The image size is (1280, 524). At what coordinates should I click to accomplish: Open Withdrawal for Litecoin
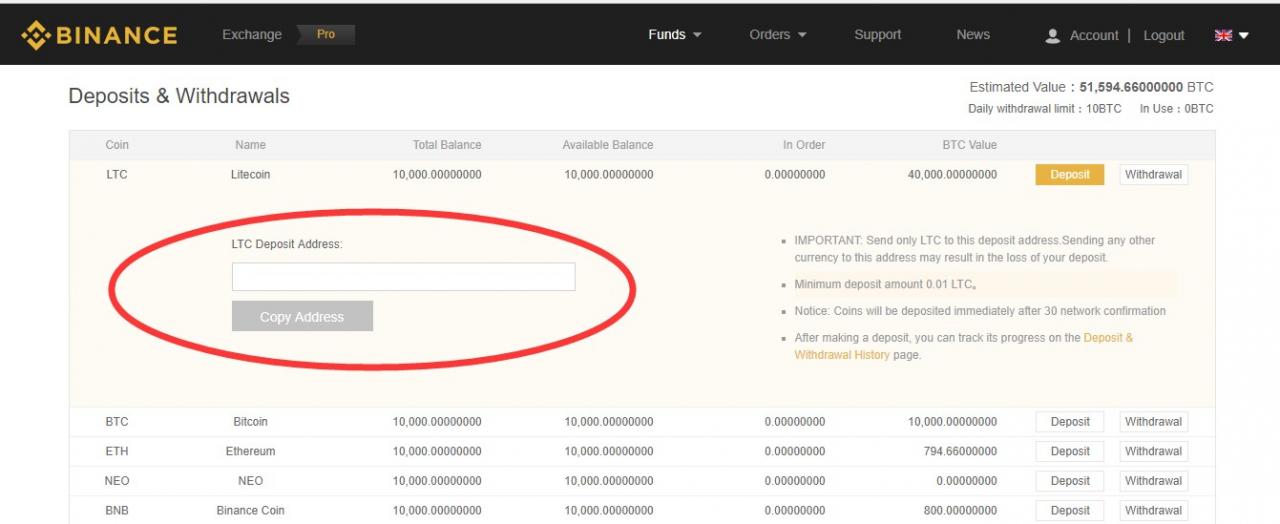[x=1153, y=174]
